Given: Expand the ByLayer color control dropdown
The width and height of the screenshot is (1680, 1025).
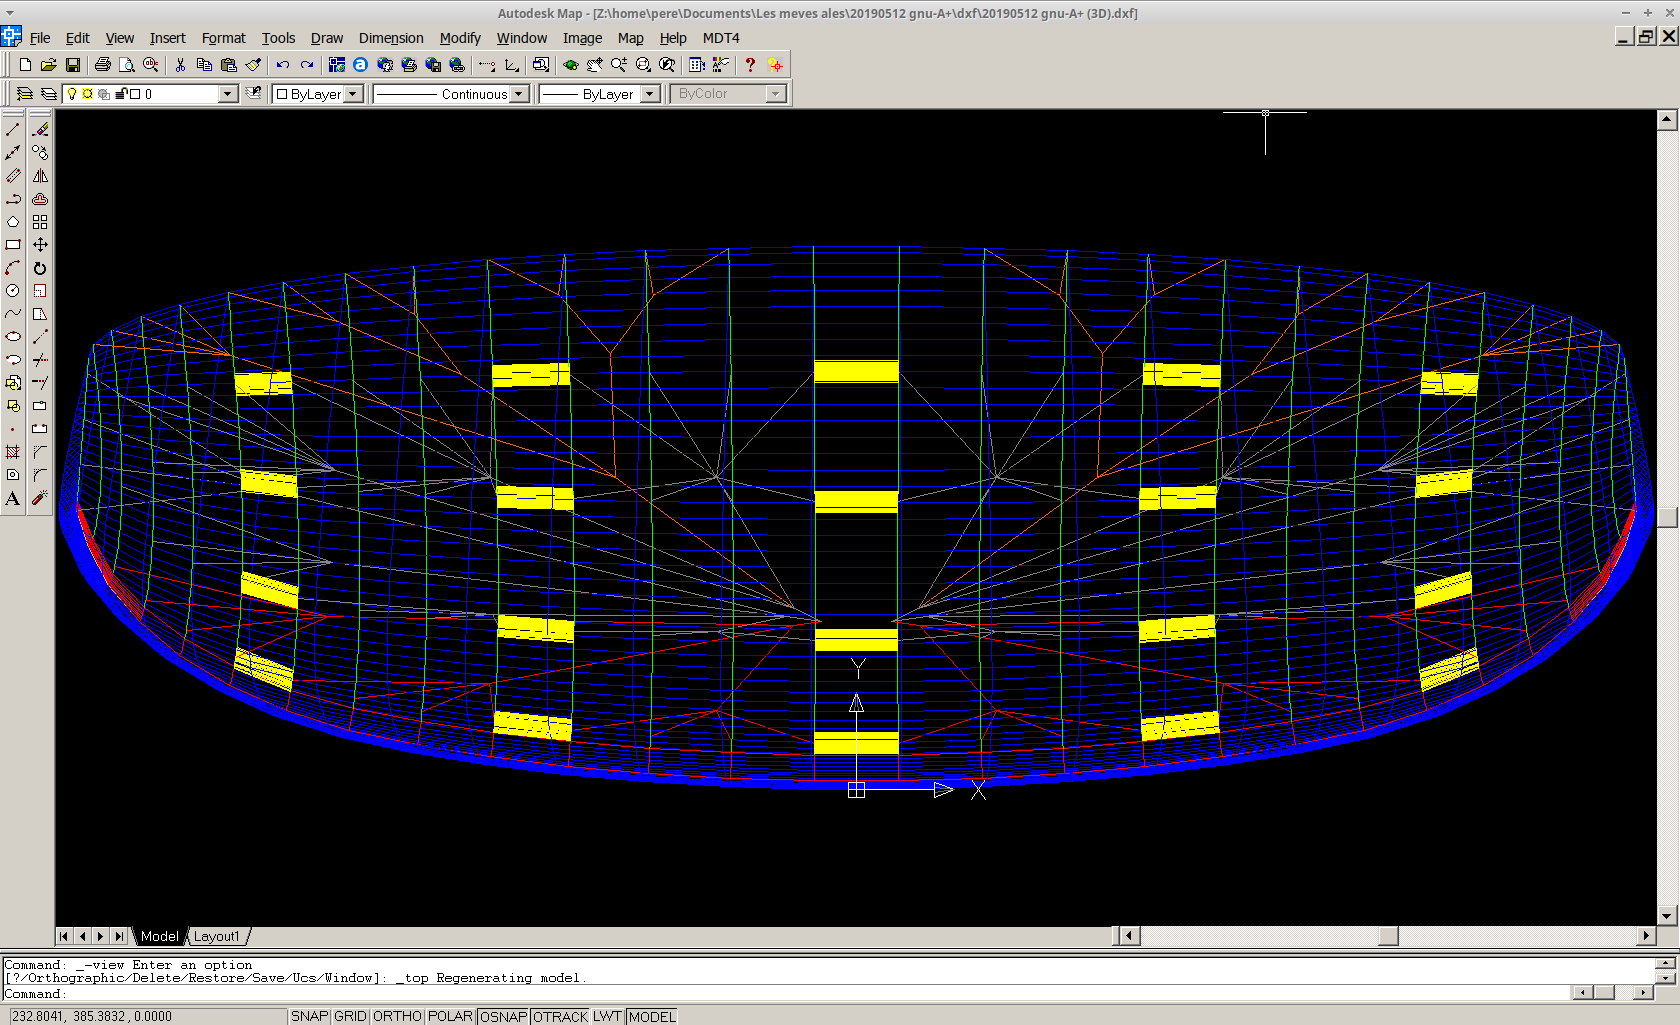Looking at the screenshot, I should pos(352,94).
